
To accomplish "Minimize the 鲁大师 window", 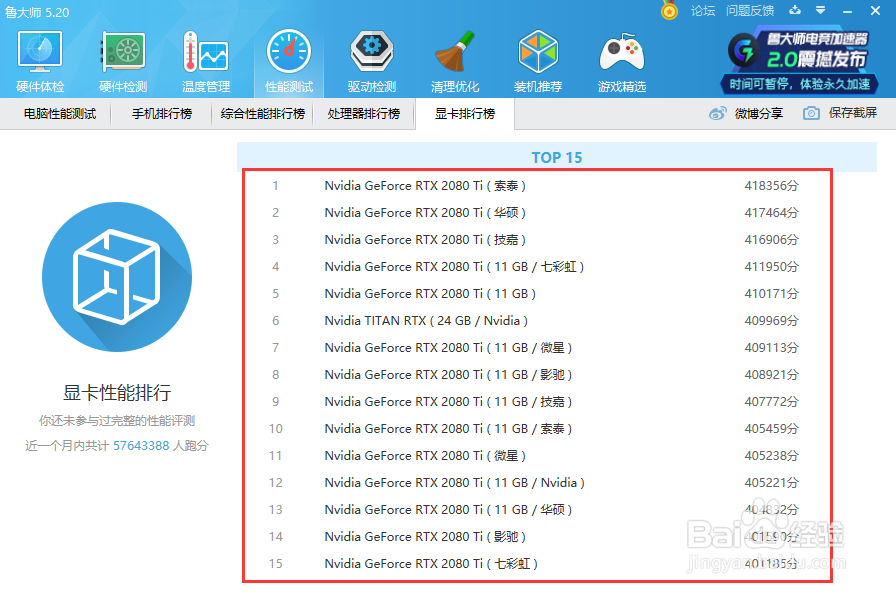I will [847, 11].
